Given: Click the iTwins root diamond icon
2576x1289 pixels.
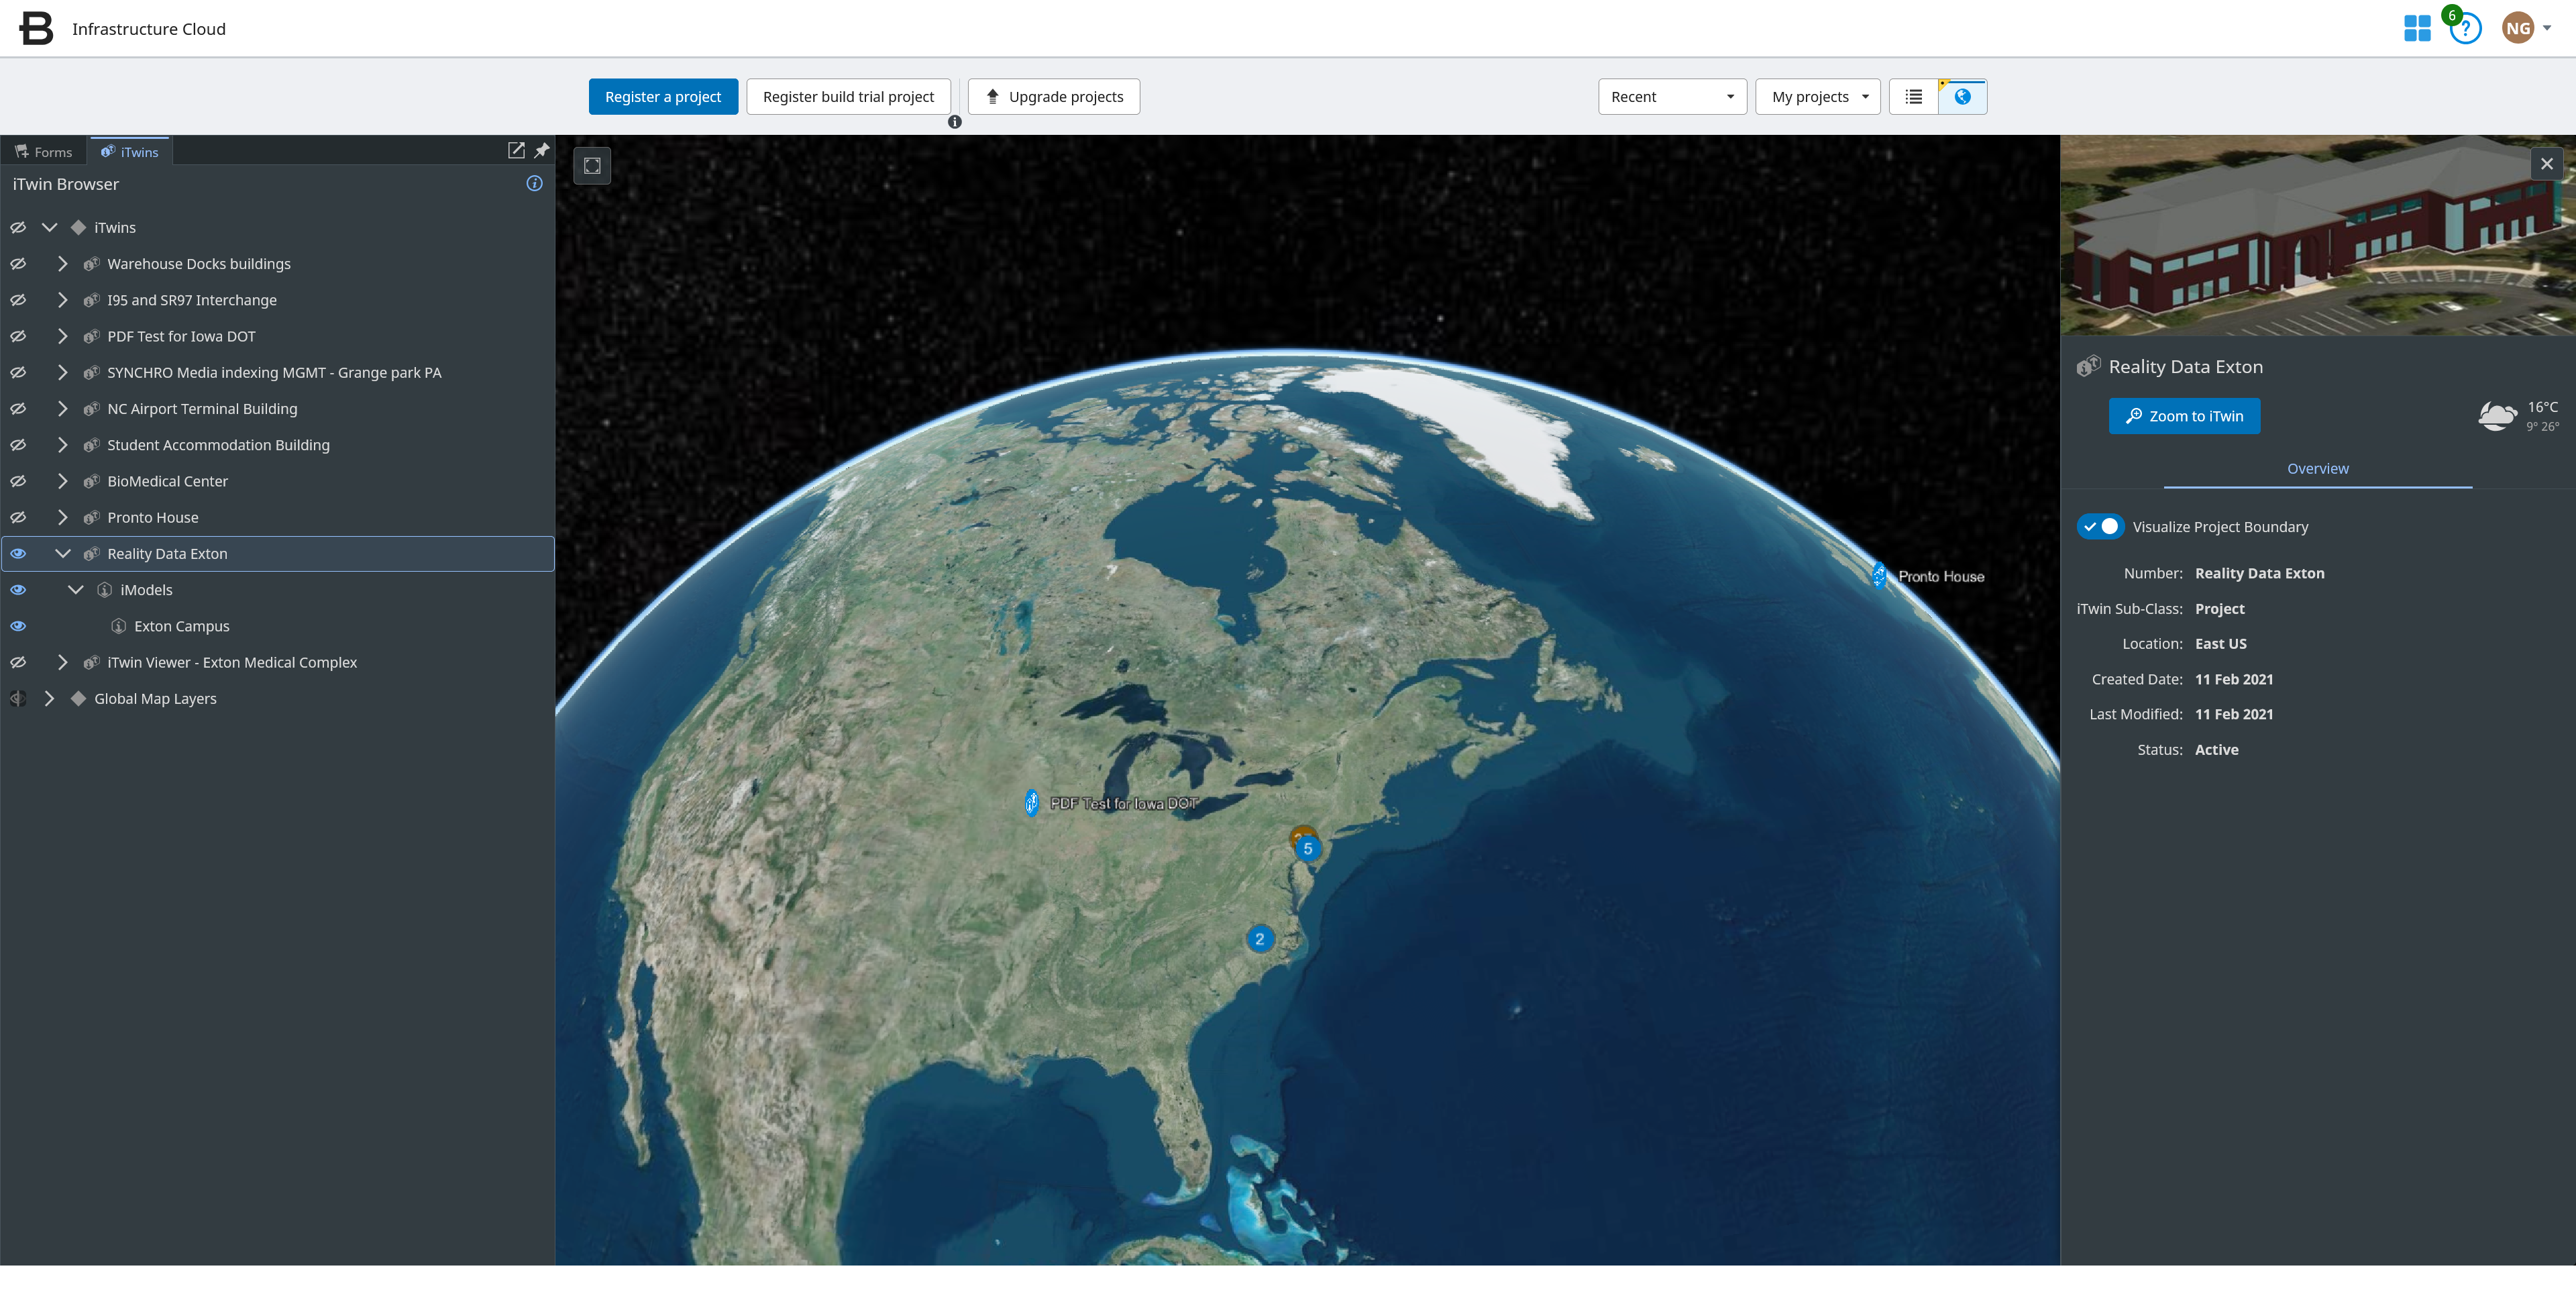Looking at the screenshot, I should (78, 227).
